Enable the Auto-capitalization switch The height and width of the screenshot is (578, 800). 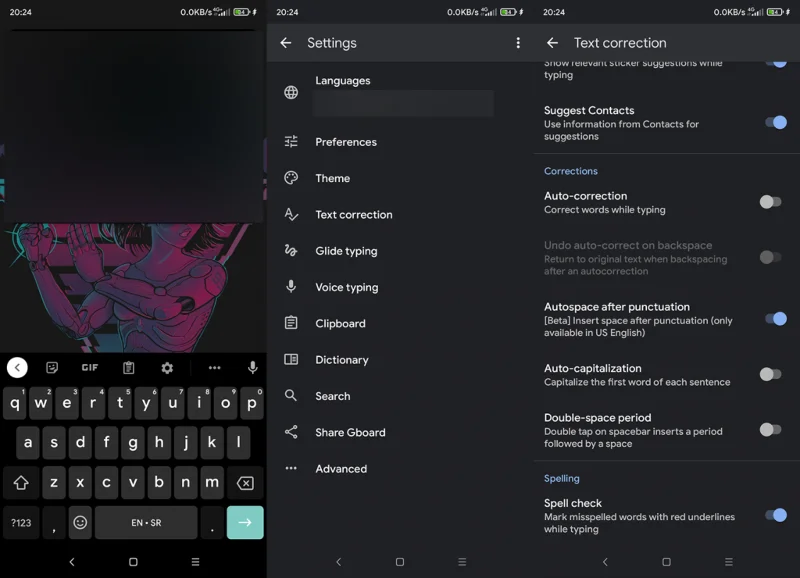coord(770,374)
